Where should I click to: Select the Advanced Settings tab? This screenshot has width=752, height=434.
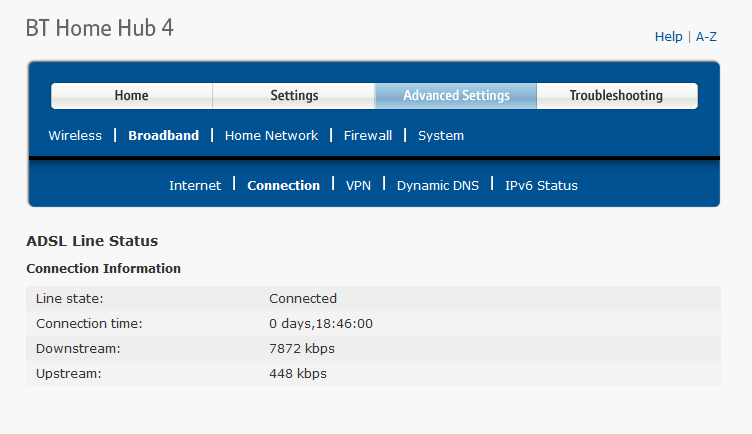click(x=456, y=95)
